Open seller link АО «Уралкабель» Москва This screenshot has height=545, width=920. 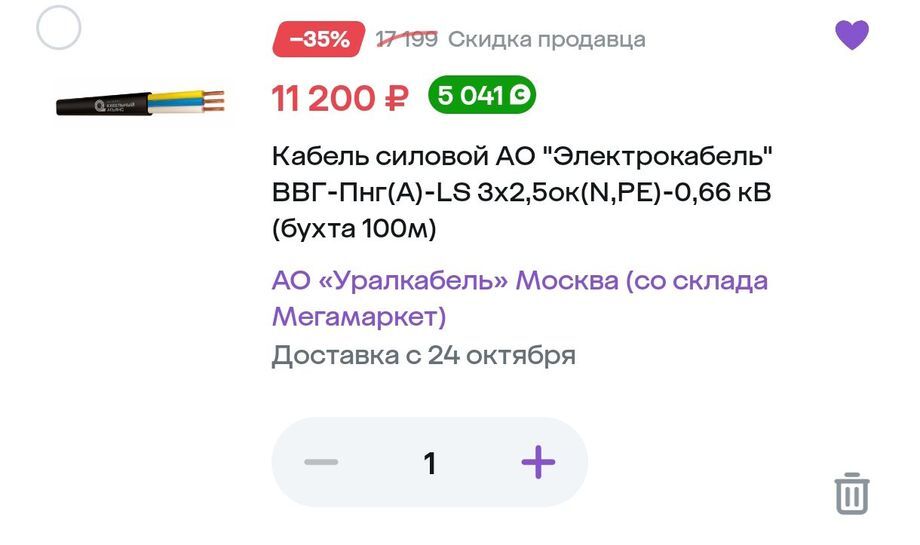click(x=520, y=280)
